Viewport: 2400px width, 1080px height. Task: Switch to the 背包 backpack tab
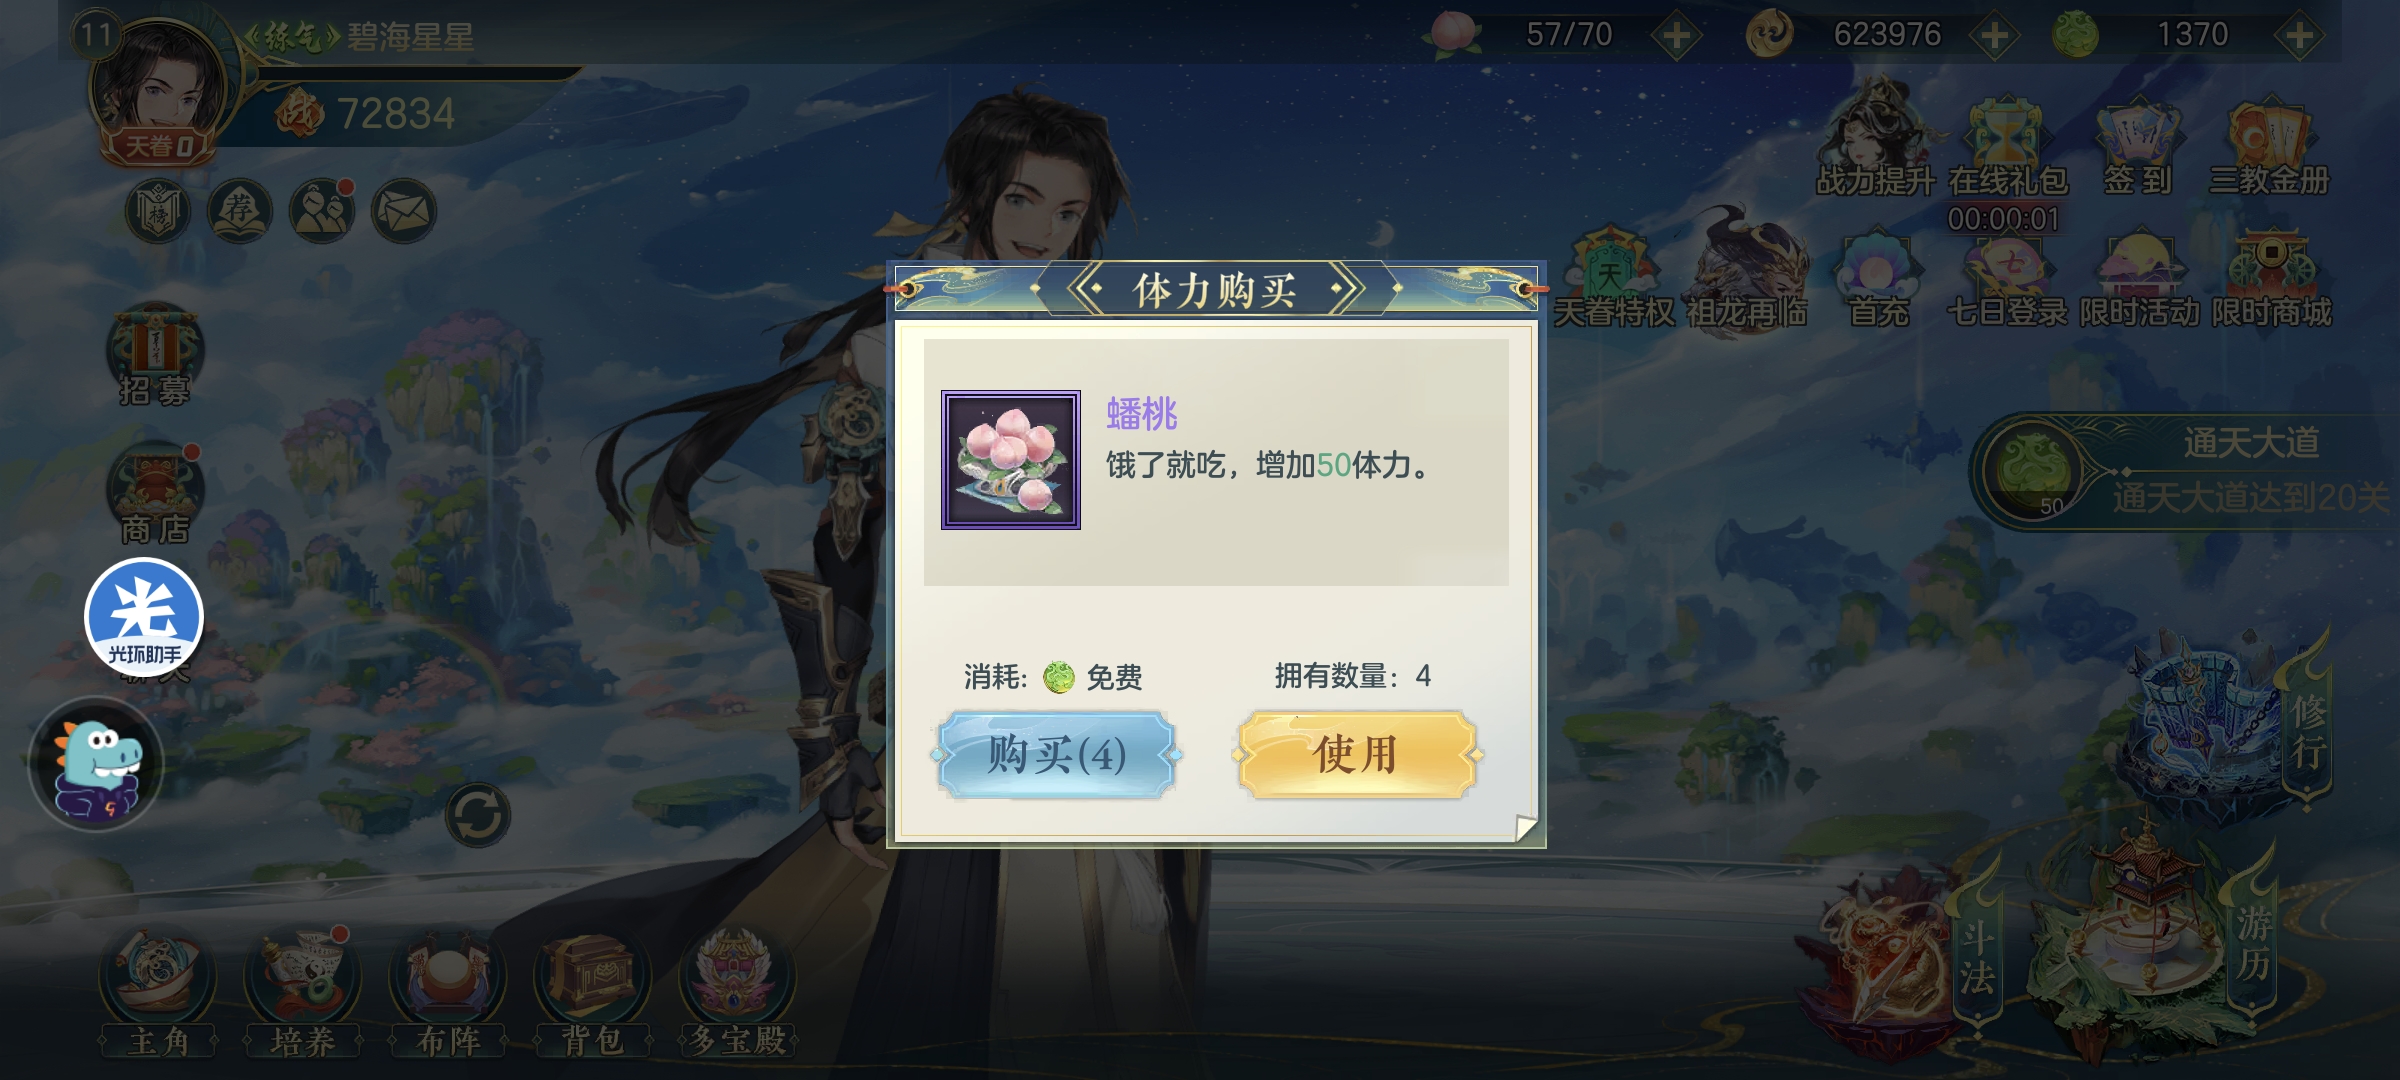(592, 993)
